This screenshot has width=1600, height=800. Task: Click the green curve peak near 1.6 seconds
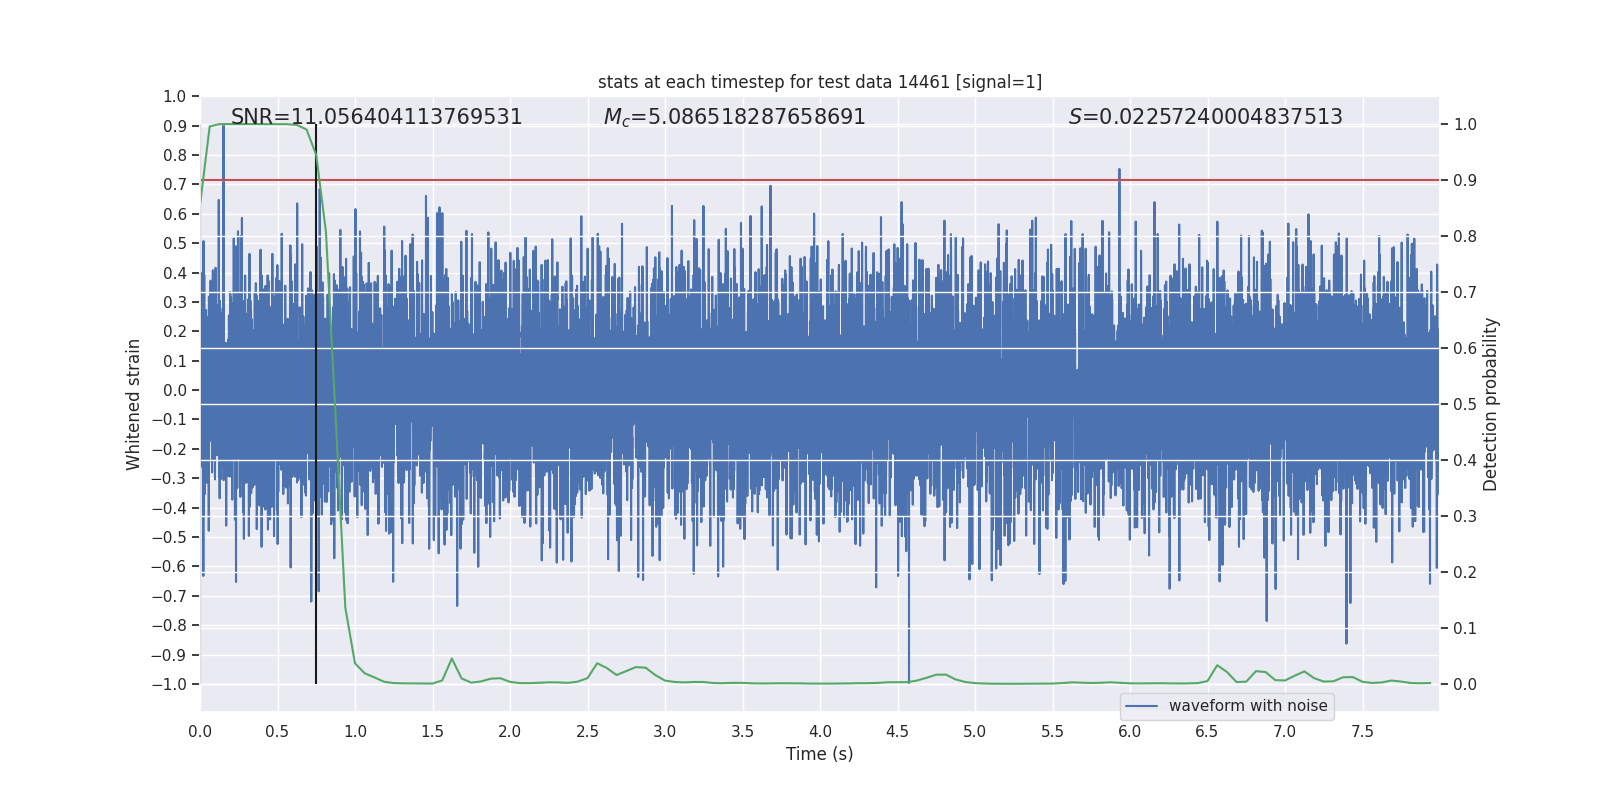click(451, 659)
